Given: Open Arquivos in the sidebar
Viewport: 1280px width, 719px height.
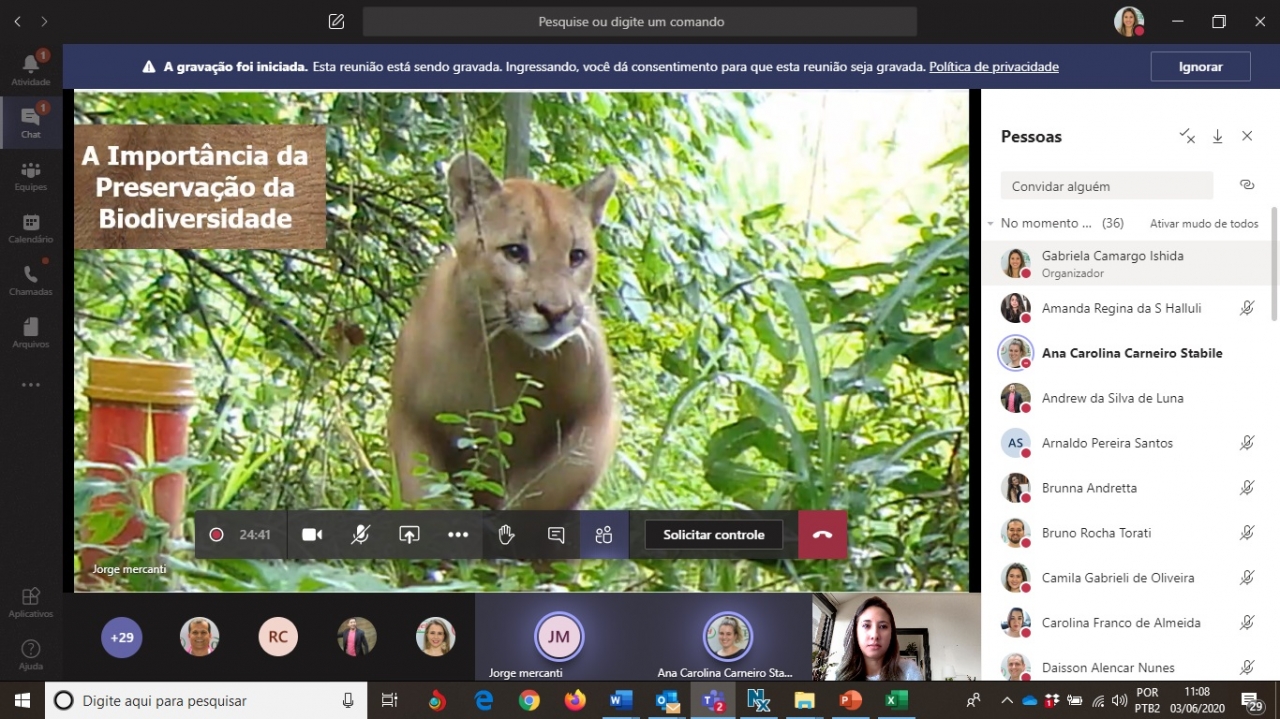Looking at the screenshot, I should [x=31, y=332].
